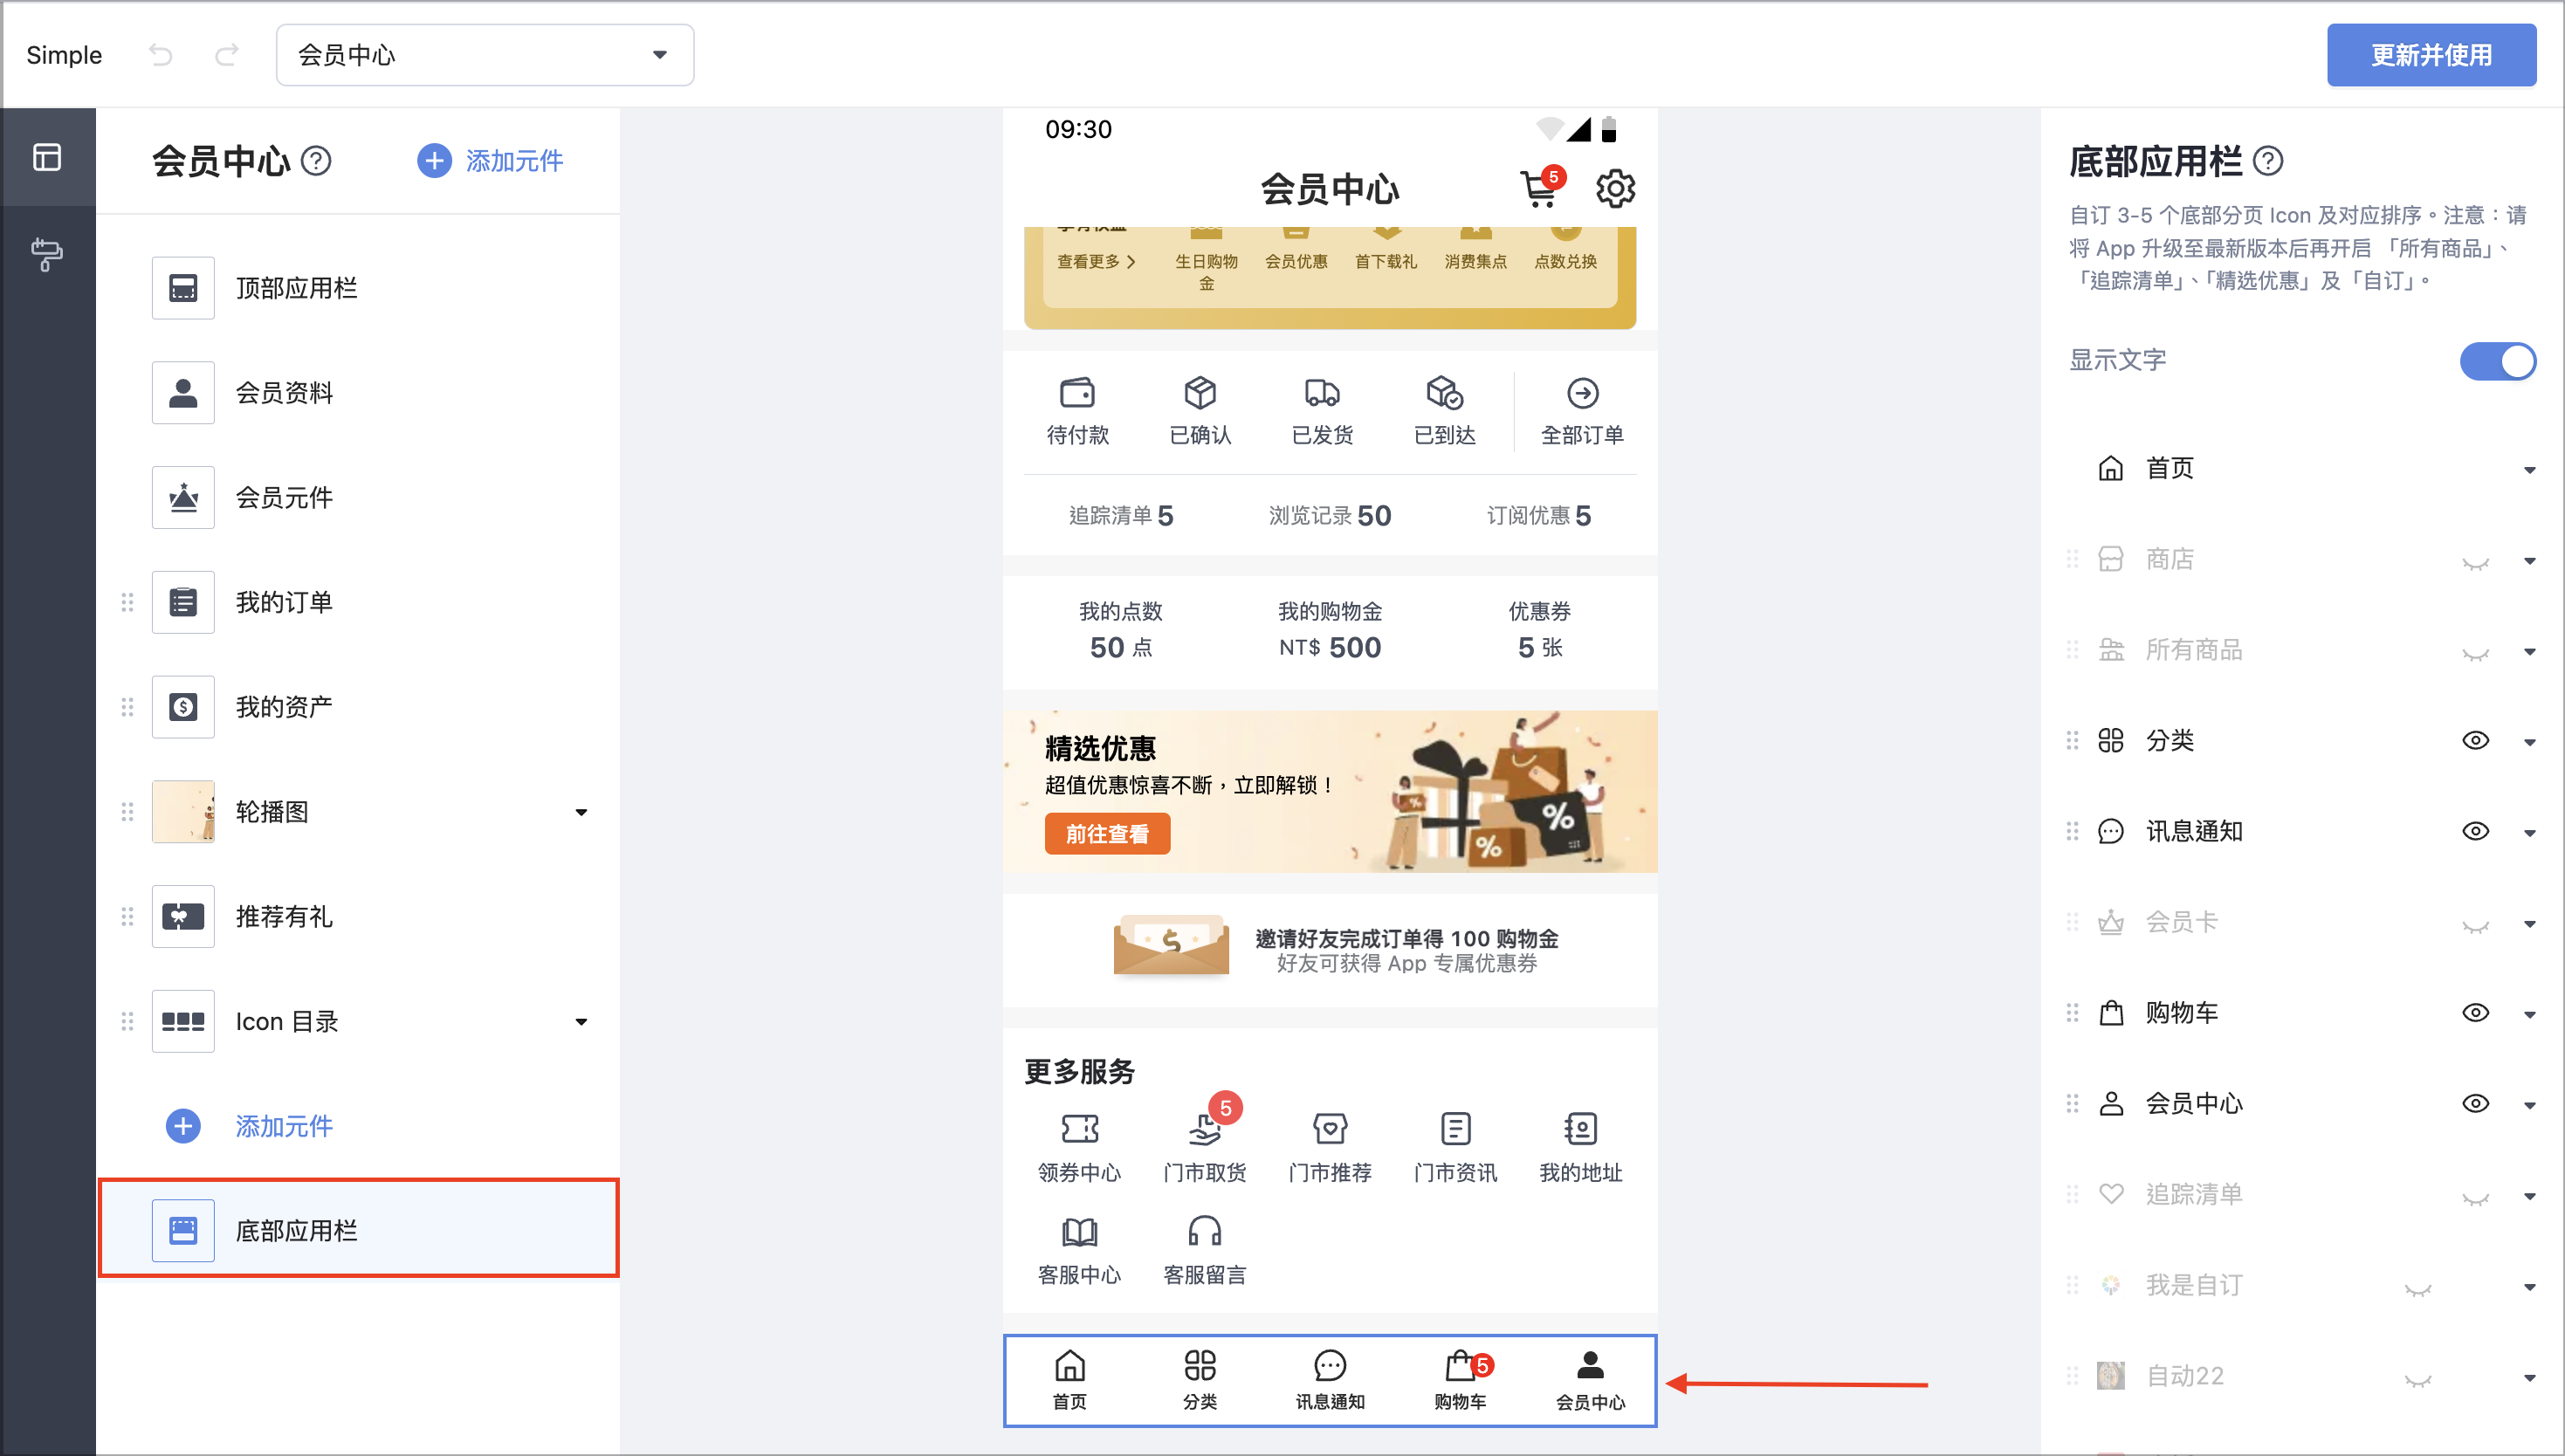Expand the 自动22 item settings
The image size is (2565, 1456).
[x=2529, y=1378]
